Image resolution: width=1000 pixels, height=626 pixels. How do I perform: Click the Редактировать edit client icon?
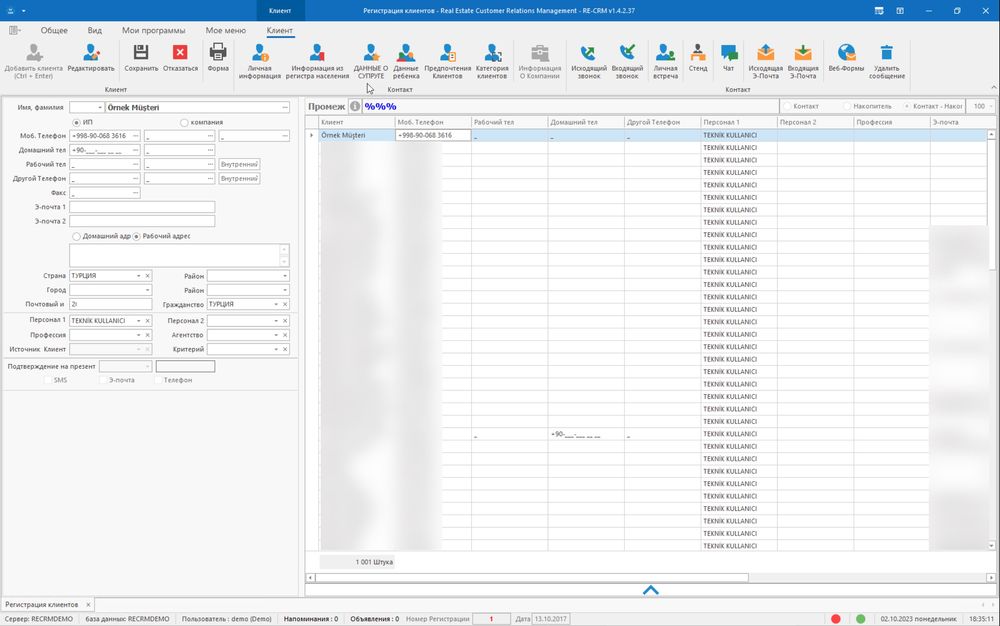click(91, 53)
